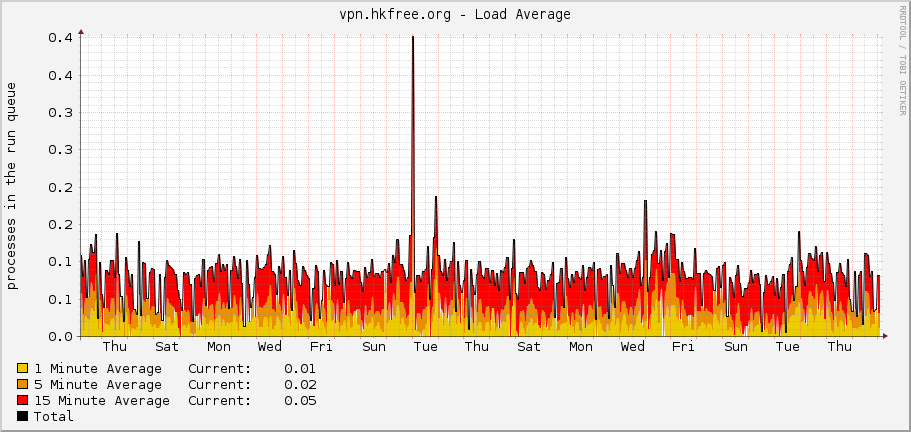Click the yellow 1 Minute Average legend swatch
Image resolution: width=911 pixels, height=432 pixels.
(x=23, y=368)
